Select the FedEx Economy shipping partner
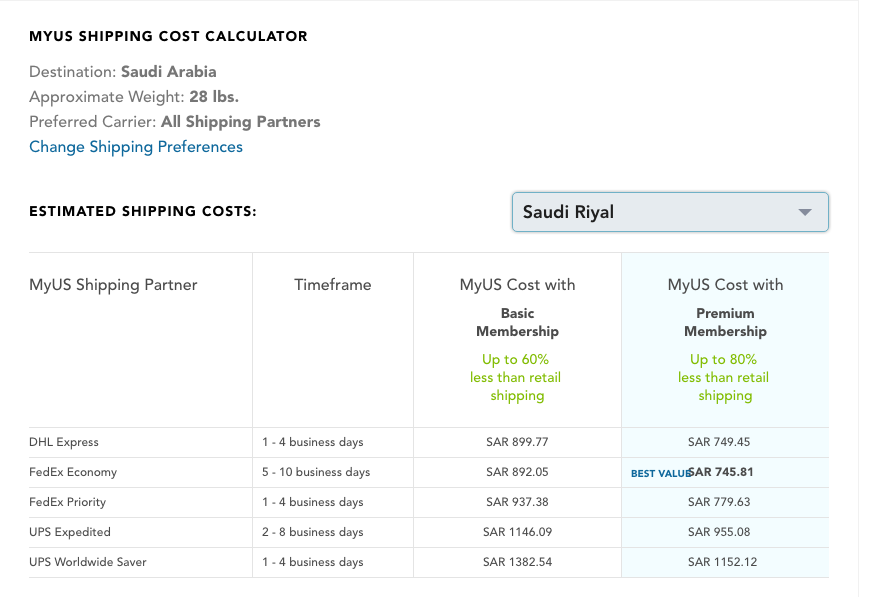870x597 pixels. 73,472
